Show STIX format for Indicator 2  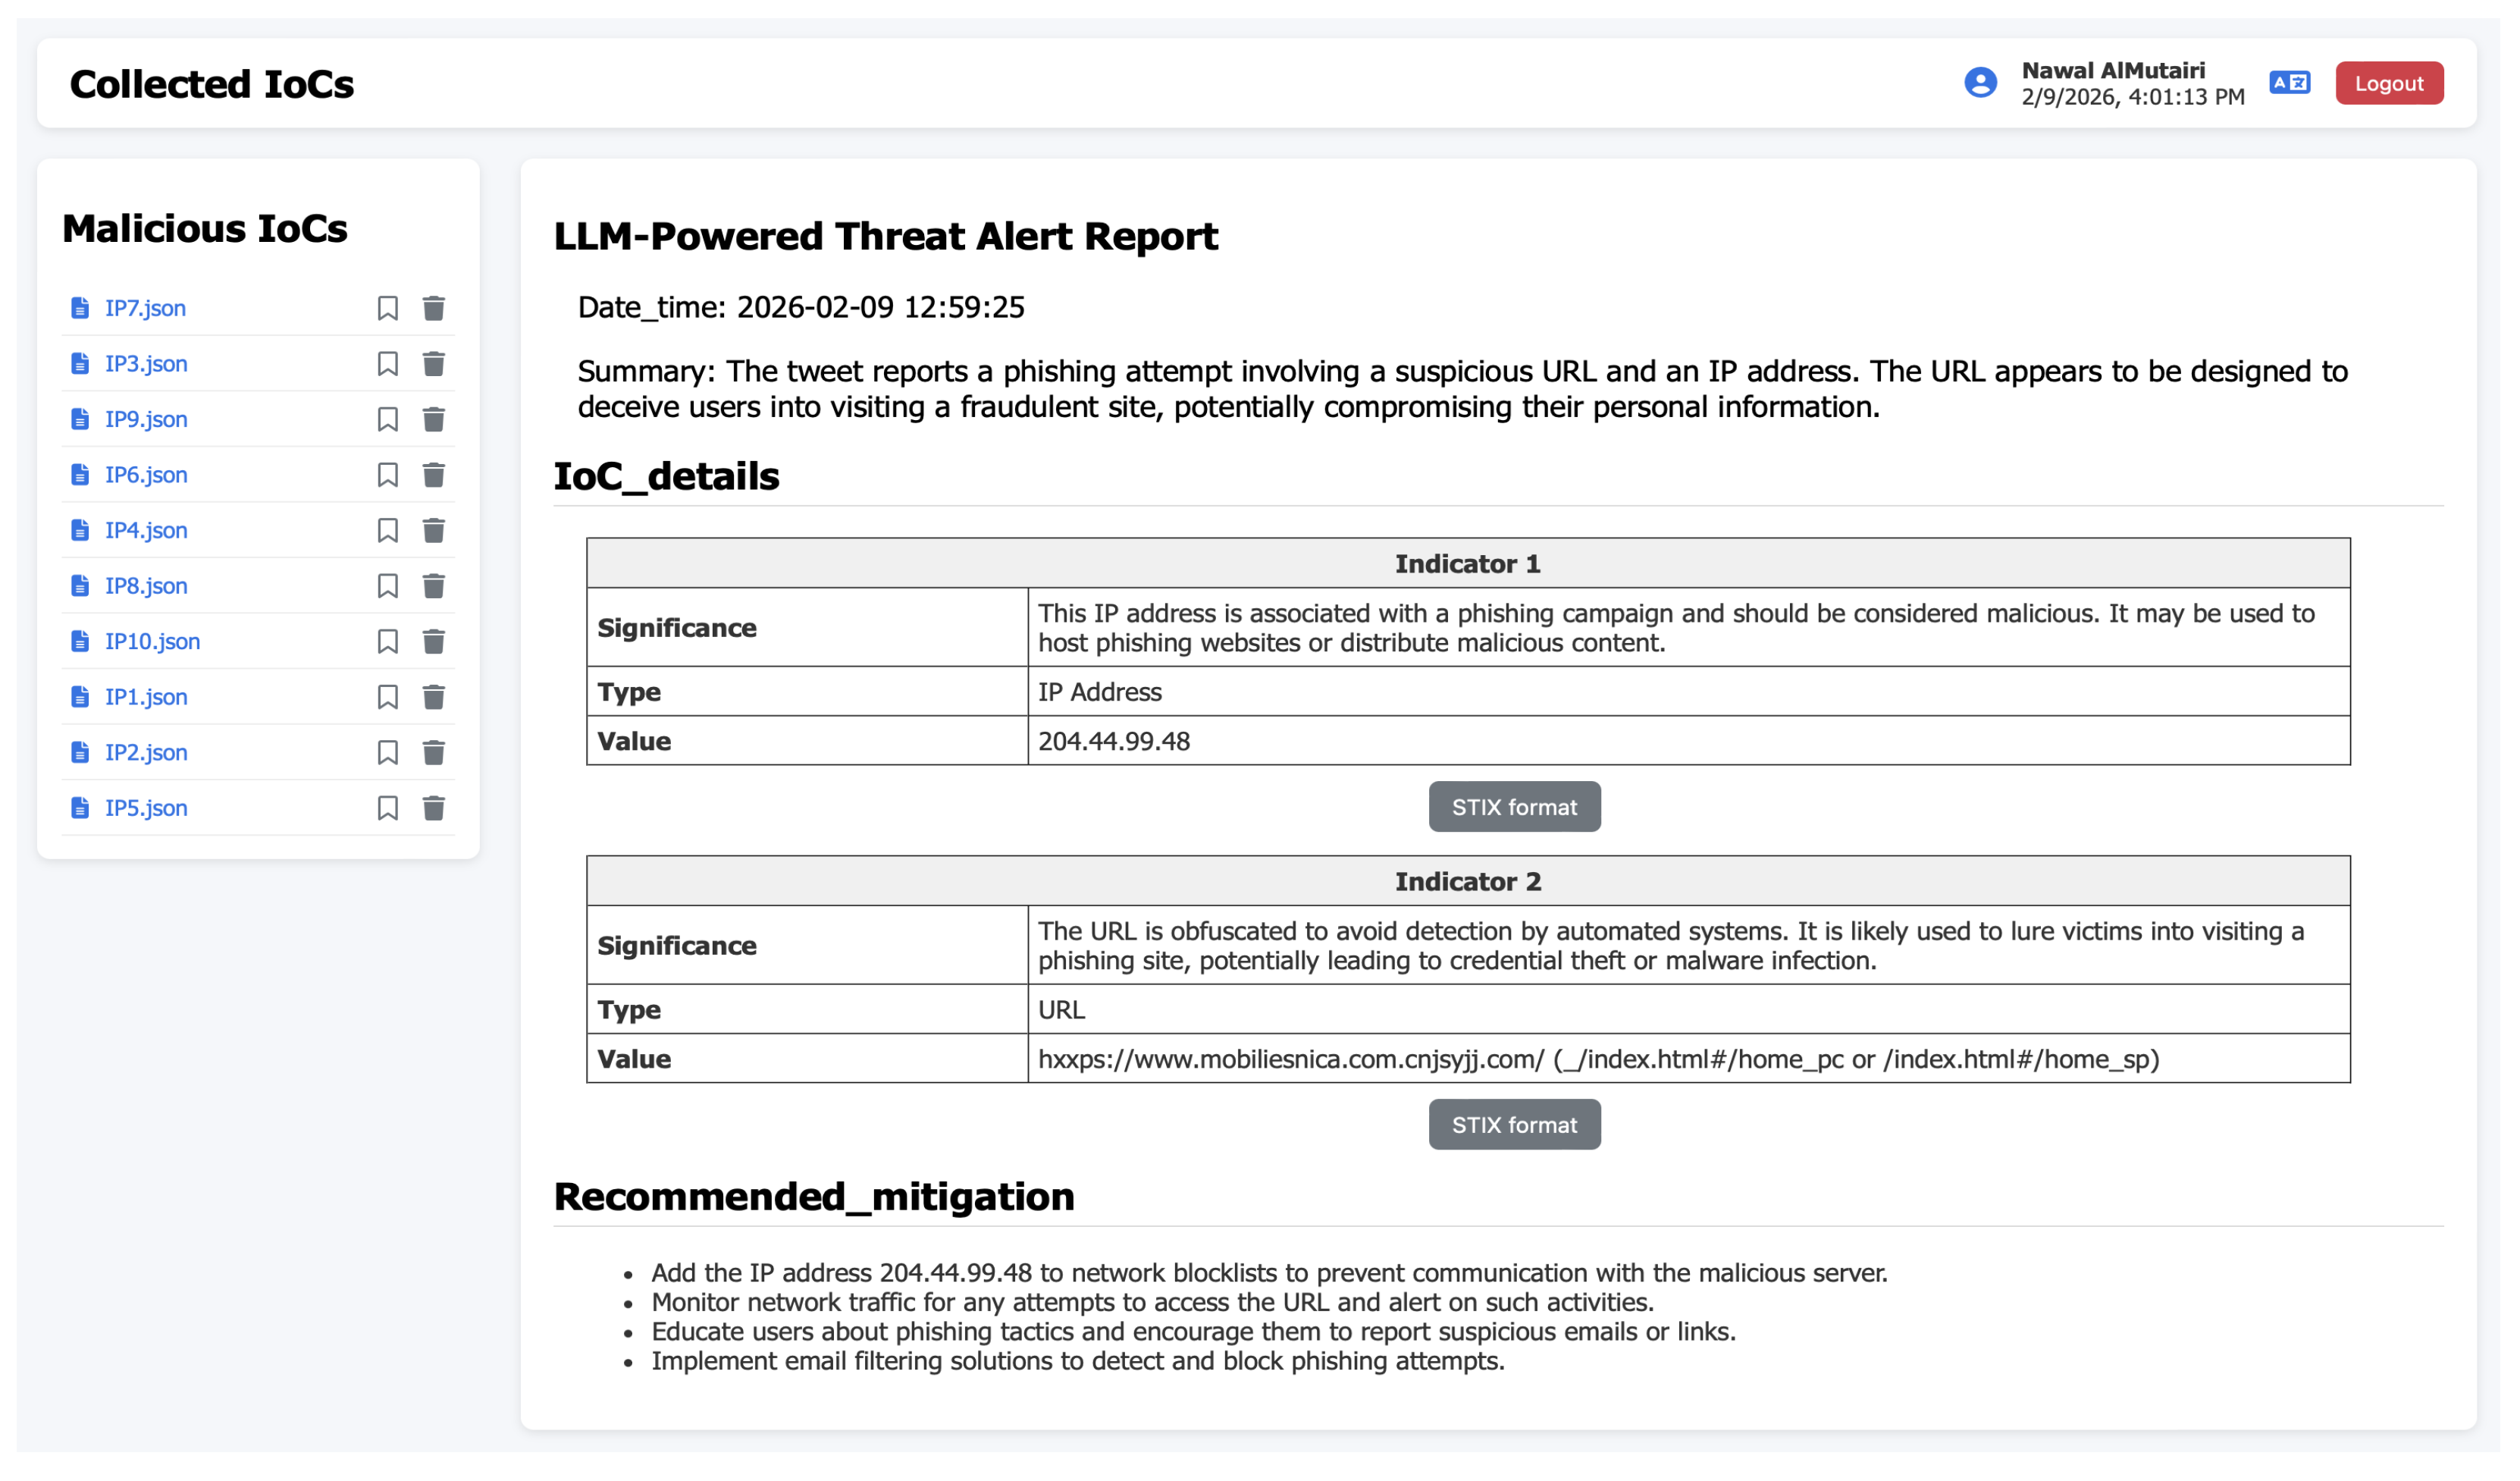[1514, 1125]
